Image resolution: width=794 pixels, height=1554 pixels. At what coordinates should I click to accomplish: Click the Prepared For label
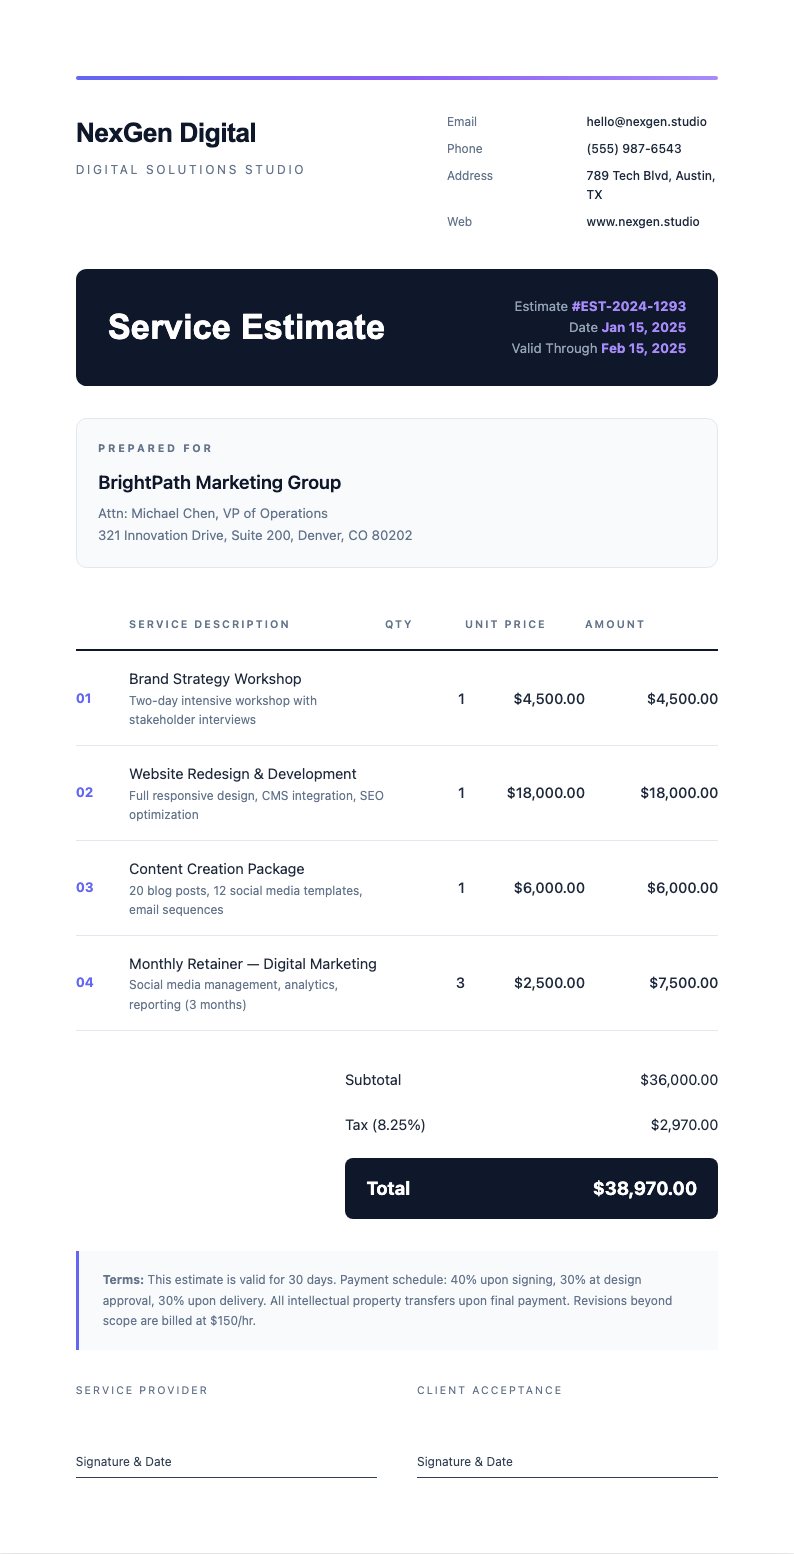pyautogui.click(x=155, y=449)
